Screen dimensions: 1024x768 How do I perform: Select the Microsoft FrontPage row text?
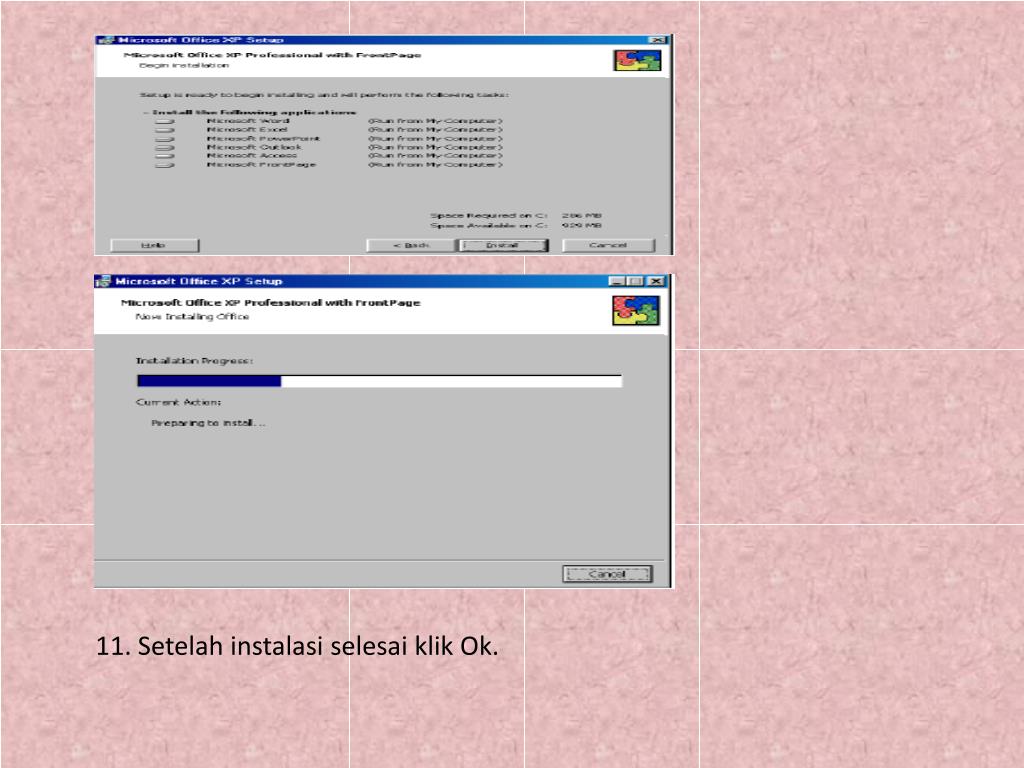pyautogui.click(x=261, y=165)
